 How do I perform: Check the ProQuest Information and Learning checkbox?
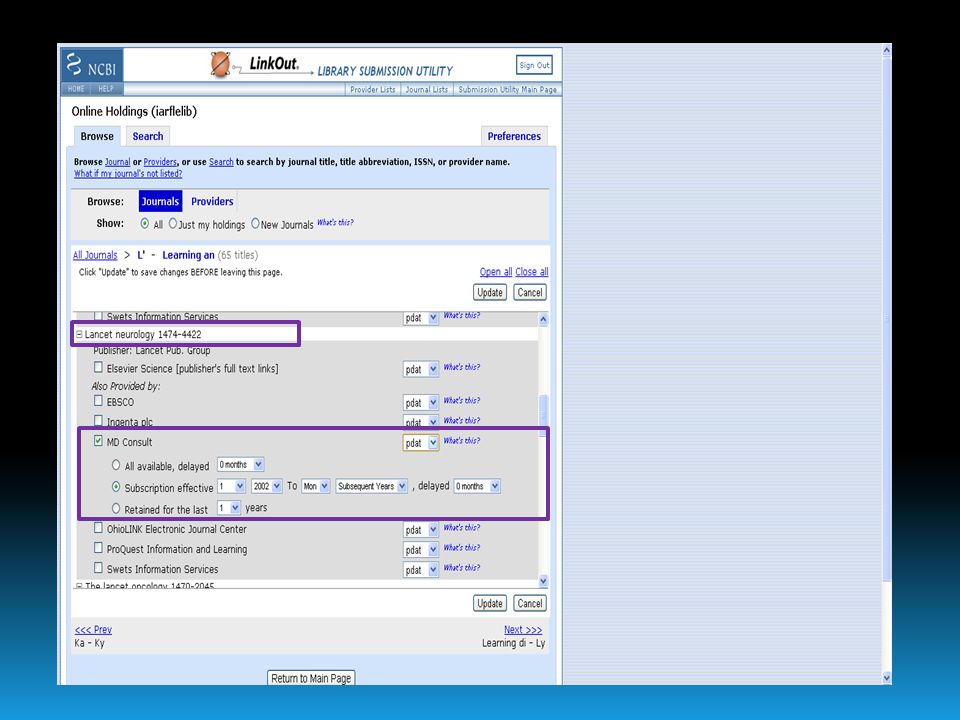[98, 548]
